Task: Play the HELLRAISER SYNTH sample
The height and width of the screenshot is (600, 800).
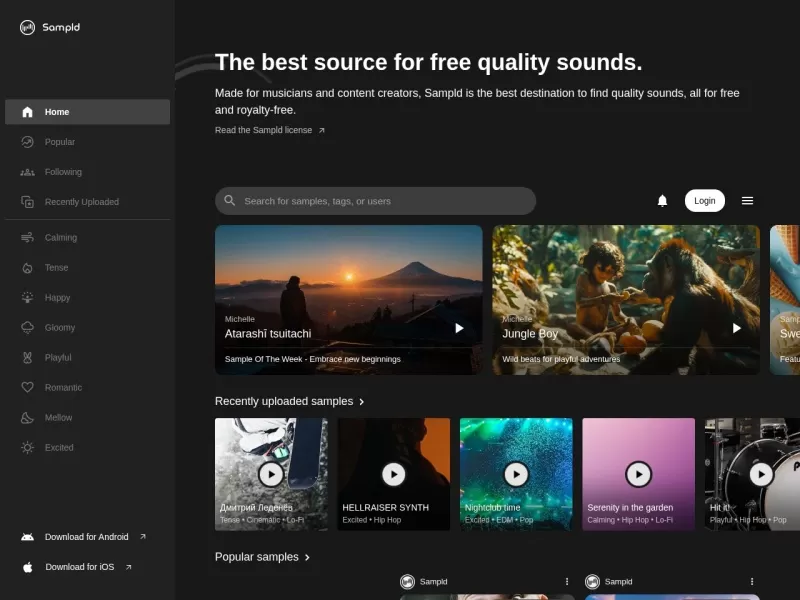Action: pyautogui.click(x=393, y=474)
